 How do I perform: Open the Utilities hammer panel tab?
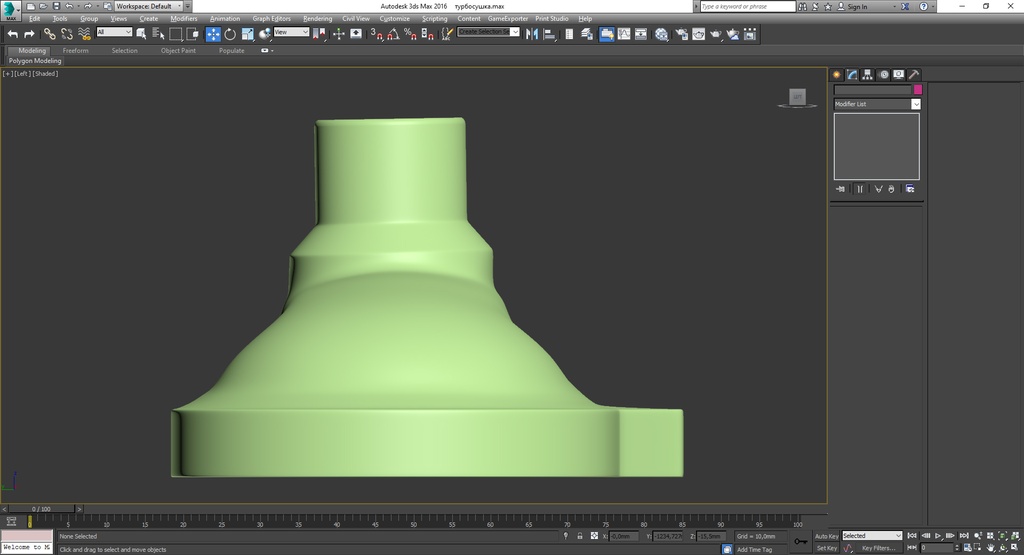click(914, 74)
